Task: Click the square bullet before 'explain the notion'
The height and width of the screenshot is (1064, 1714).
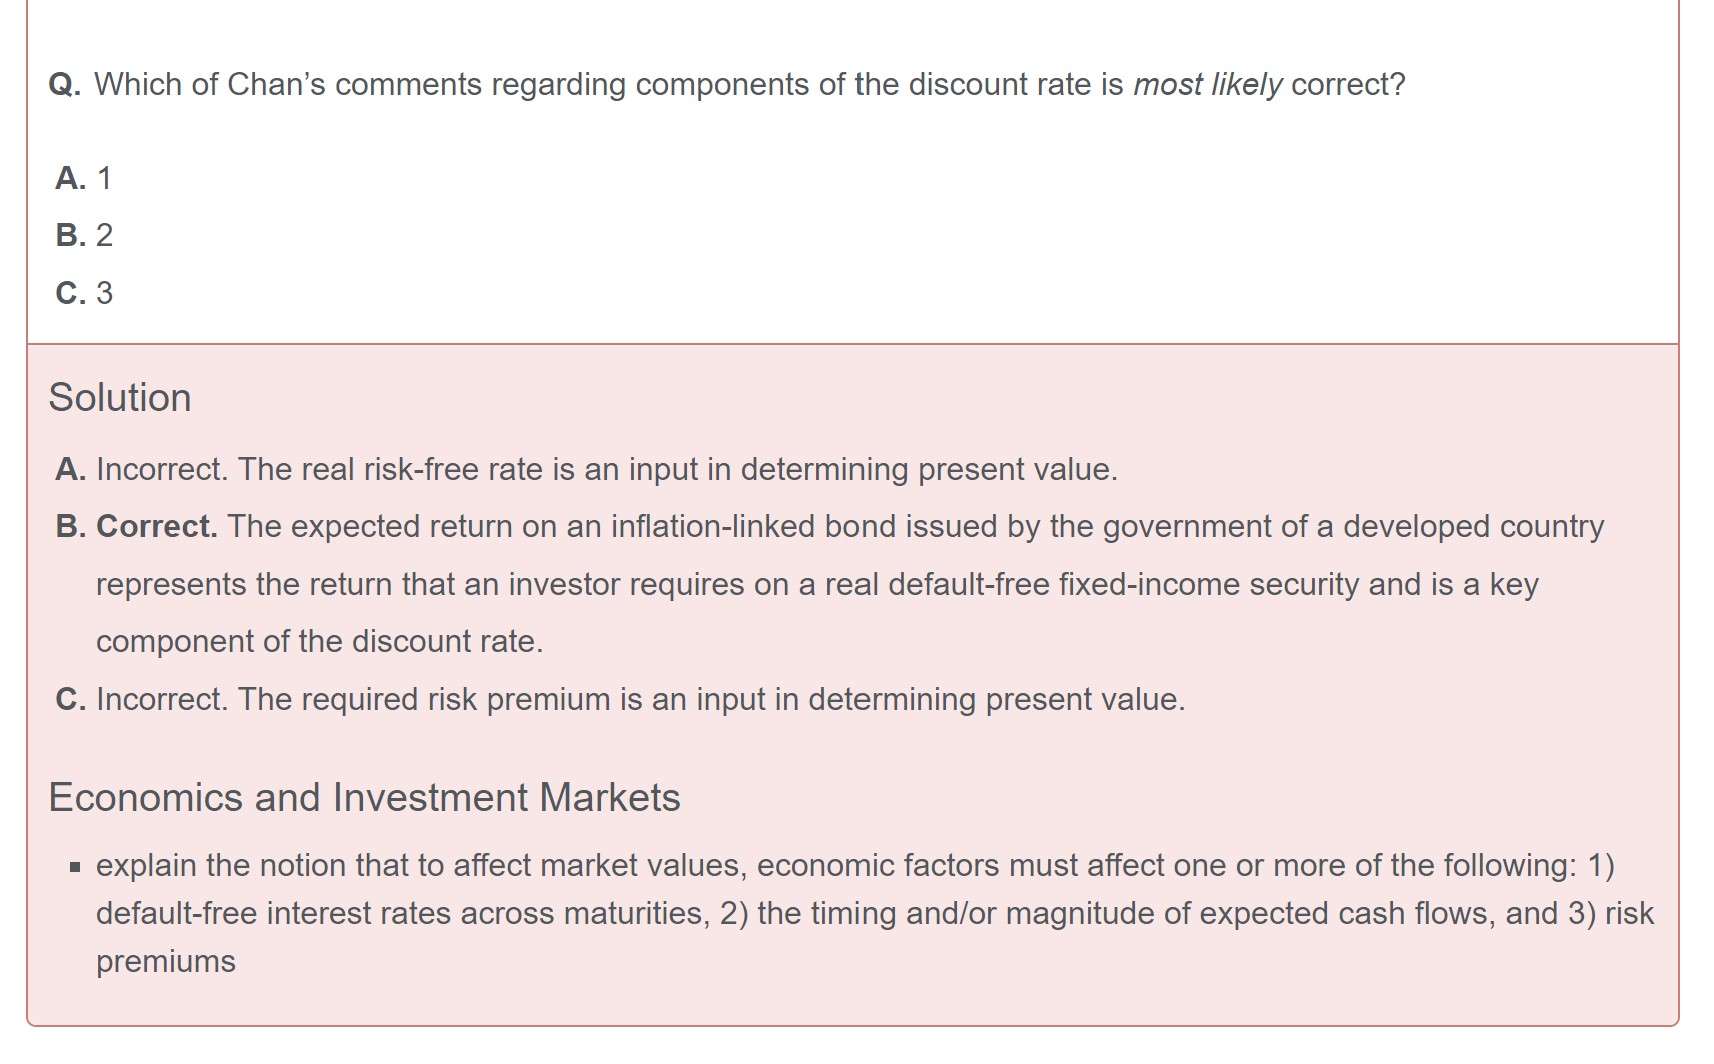Action: 75,867
